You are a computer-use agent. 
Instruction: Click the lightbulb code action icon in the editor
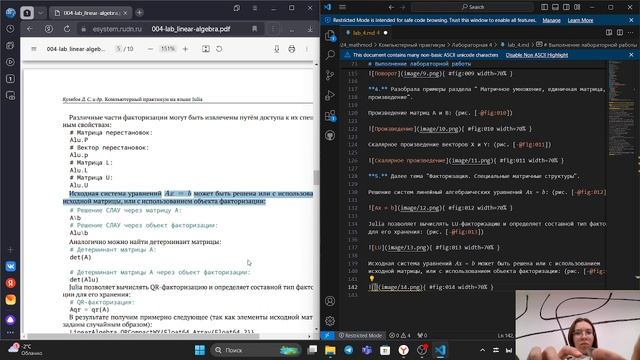coord(372,279)
